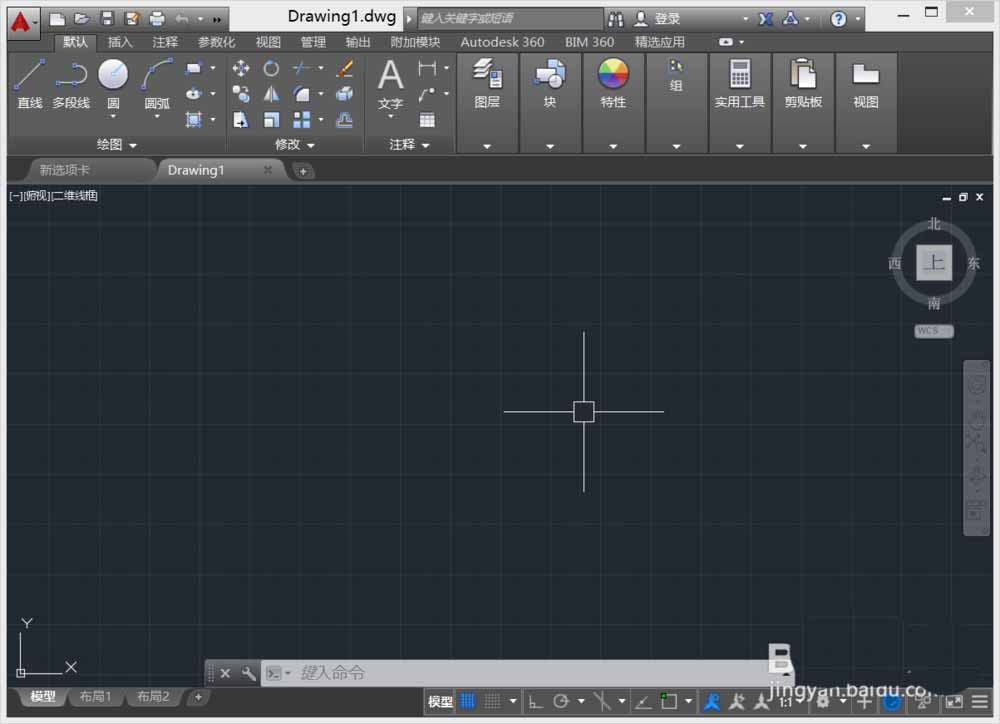
Task: Select the 圆弧 (Arc) tool
Action: [157, 83]
